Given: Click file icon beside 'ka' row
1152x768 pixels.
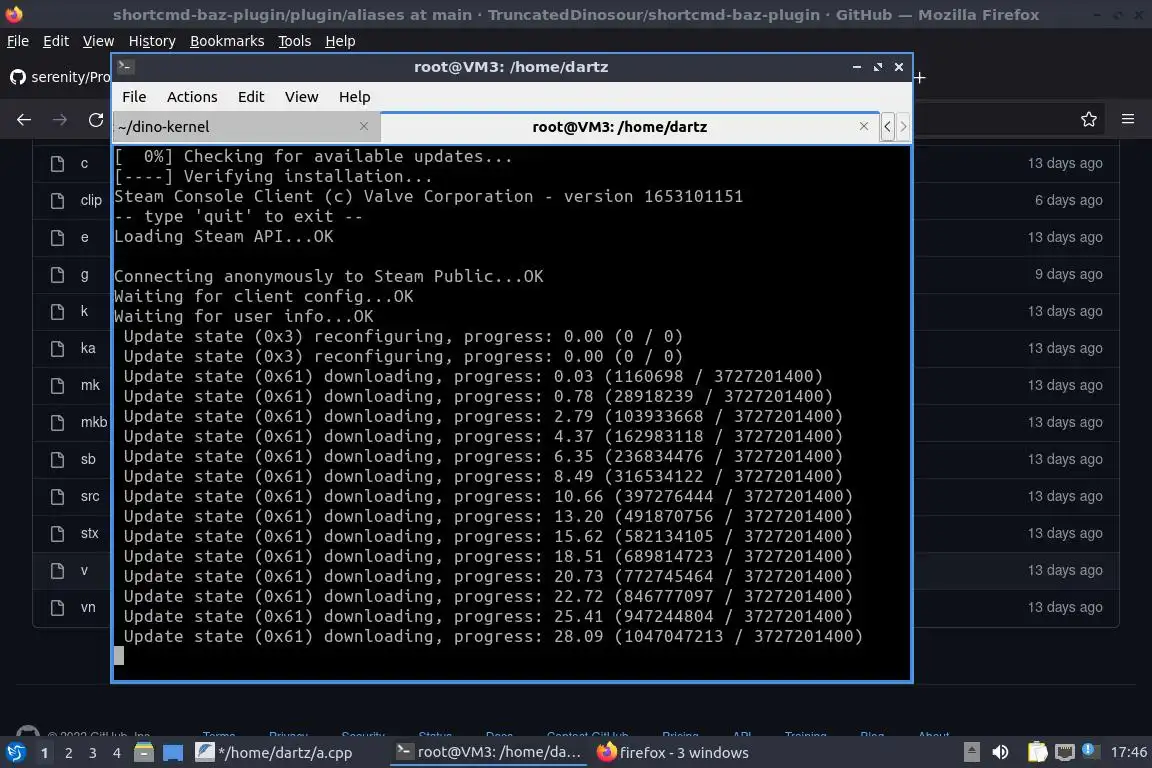Looking at the screenshot, I should click(x=57, y=348).
